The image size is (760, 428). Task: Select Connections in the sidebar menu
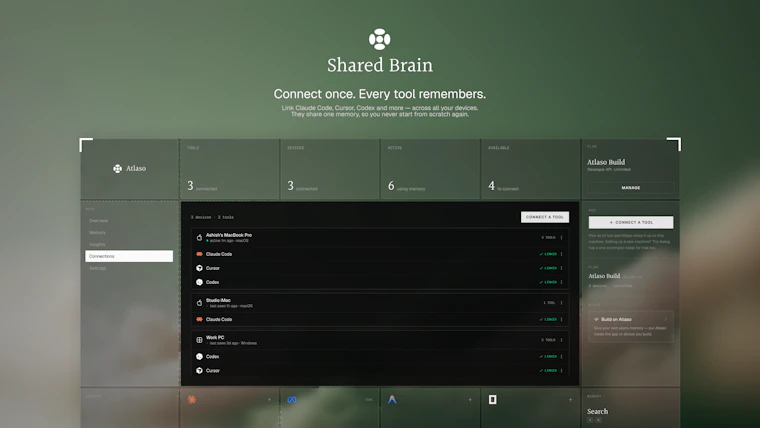click(x=129, y=256)
